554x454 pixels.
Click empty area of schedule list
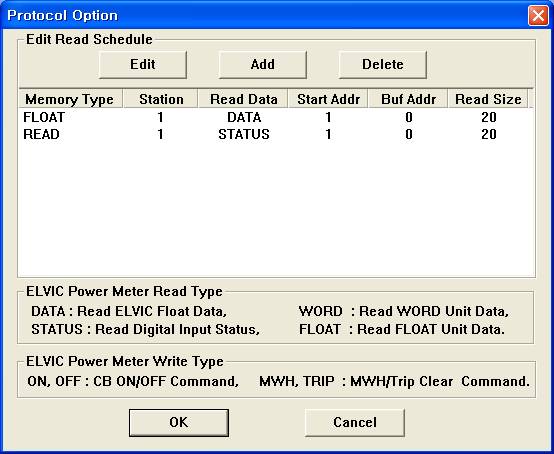pyautogui.click(x=276, y=208)
